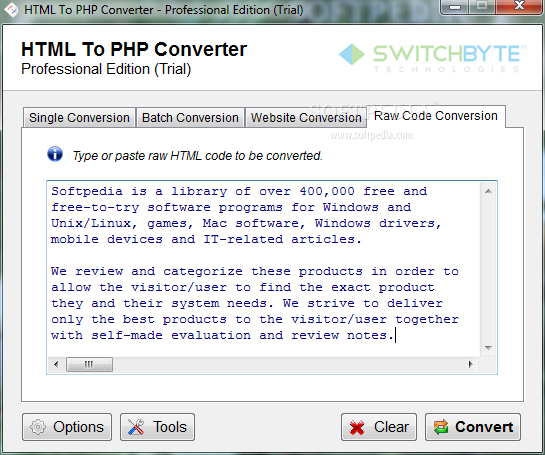Screen dimensions: 545x455
Task: Click the horizontal scrollbar thumb
Action: pyautogui.click(x=89, y=364)
